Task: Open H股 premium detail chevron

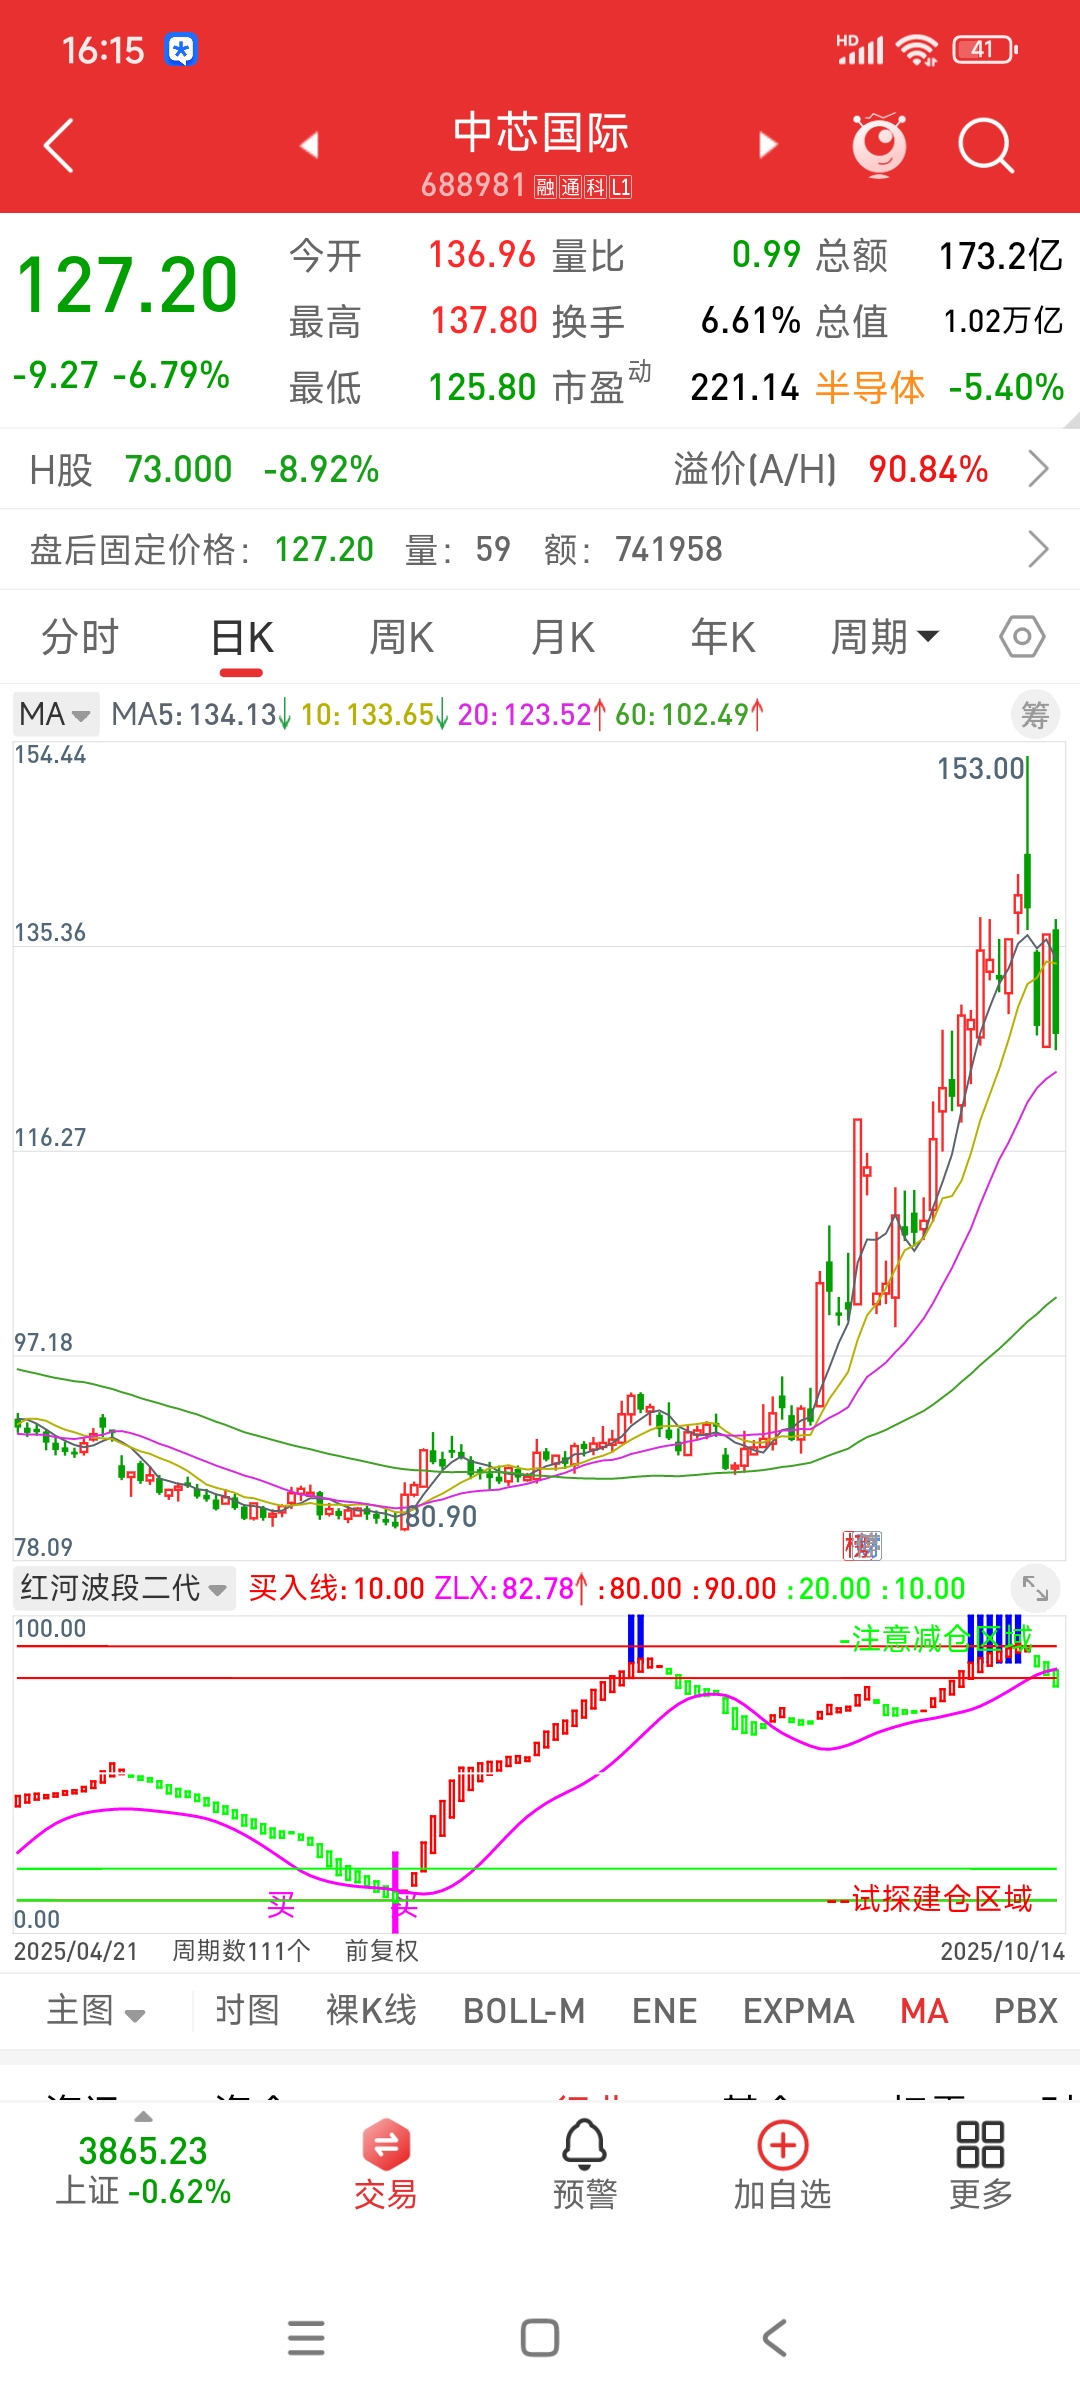Action: [x=1039, y=468]
